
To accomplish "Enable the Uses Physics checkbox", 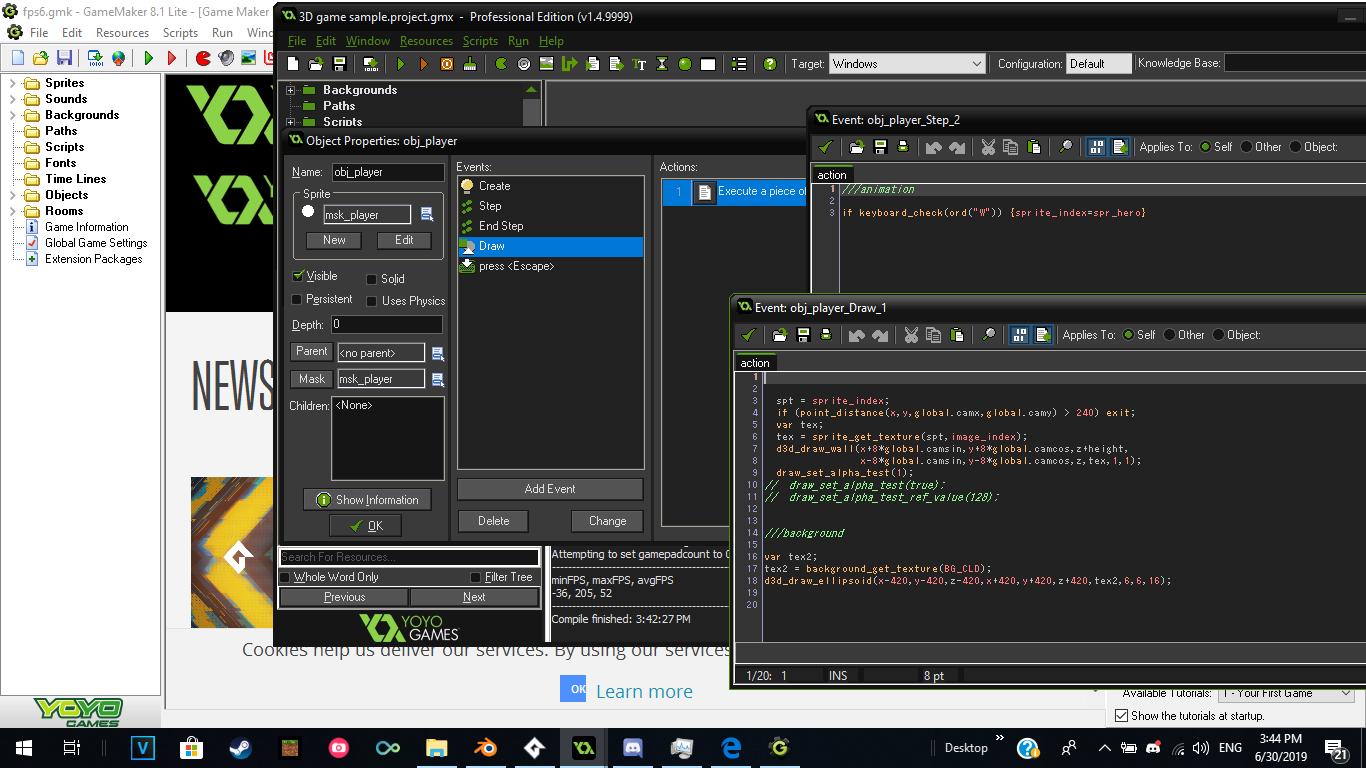I will pos(372,301).
